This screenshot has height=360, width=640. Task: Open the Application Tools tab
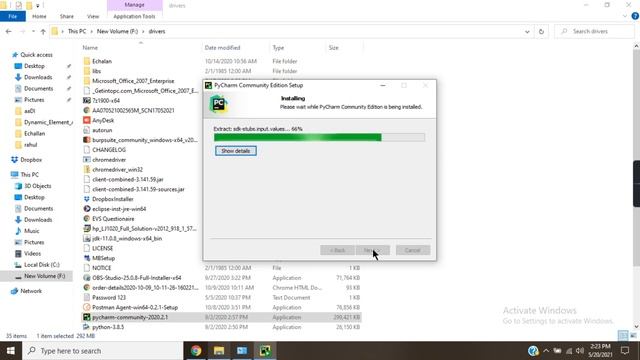pos(134,16)
